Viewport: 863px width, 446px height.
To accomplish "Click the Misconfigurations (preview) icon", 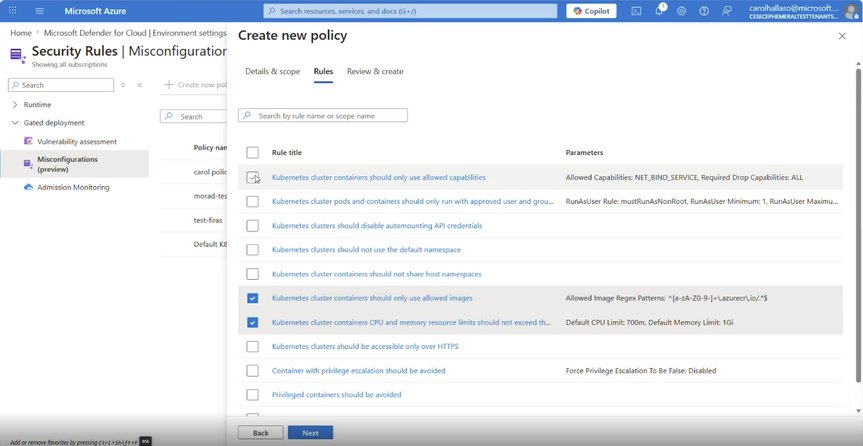I will click(29, 164).
